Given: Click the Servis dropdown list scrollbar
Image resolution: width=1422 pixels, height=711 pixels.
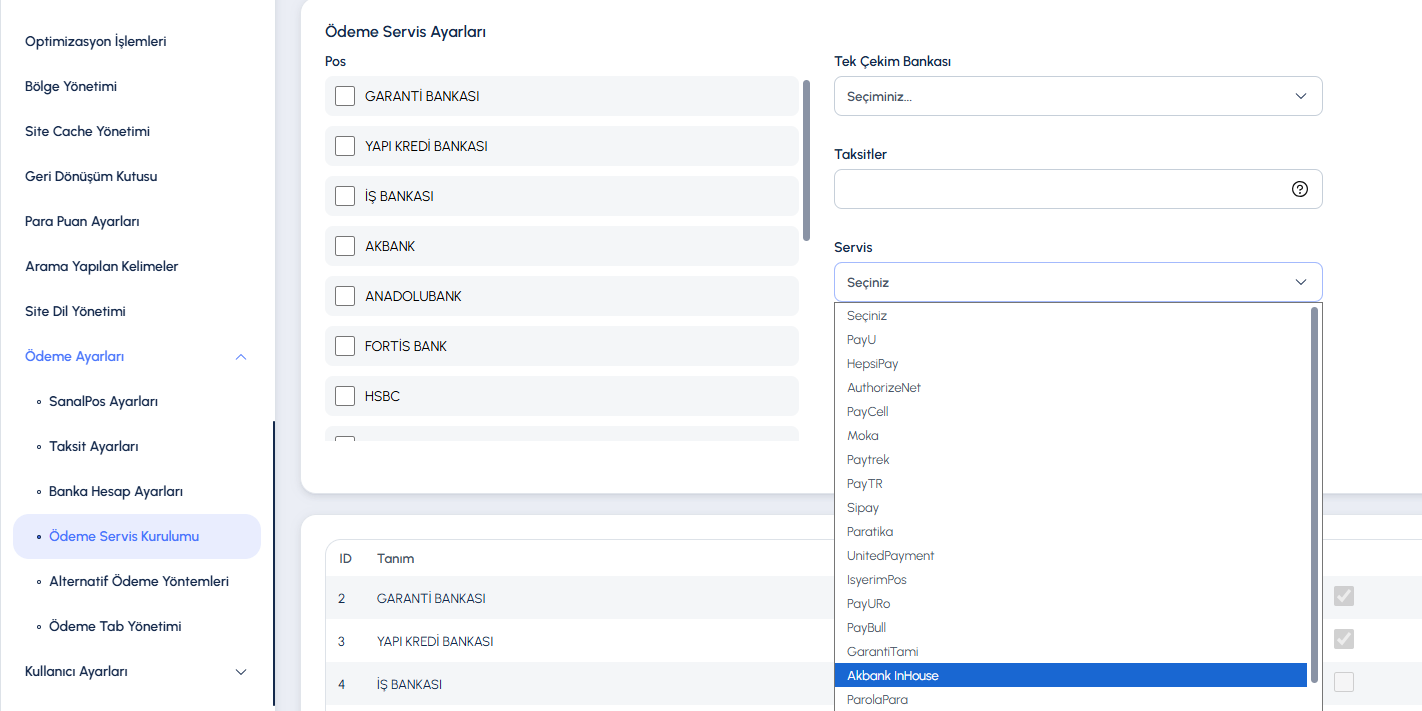Looking at the screenshot, I should tap(1314, 495).
